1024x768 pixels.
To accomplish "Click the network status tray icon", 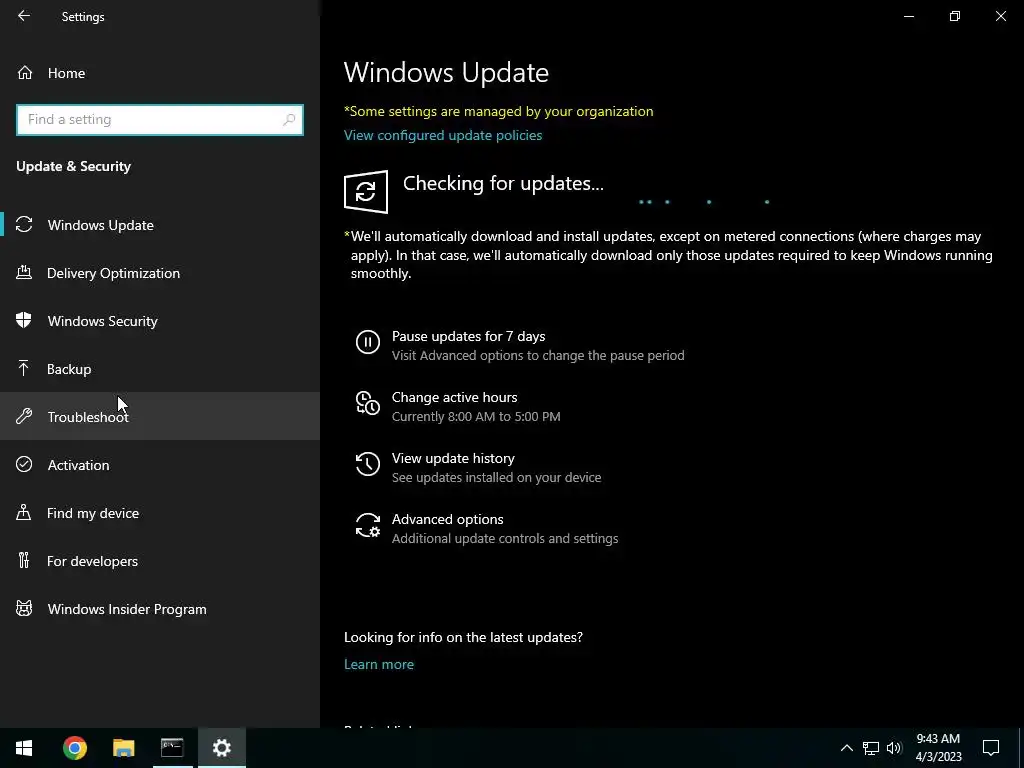I will [x=871, y=748].
